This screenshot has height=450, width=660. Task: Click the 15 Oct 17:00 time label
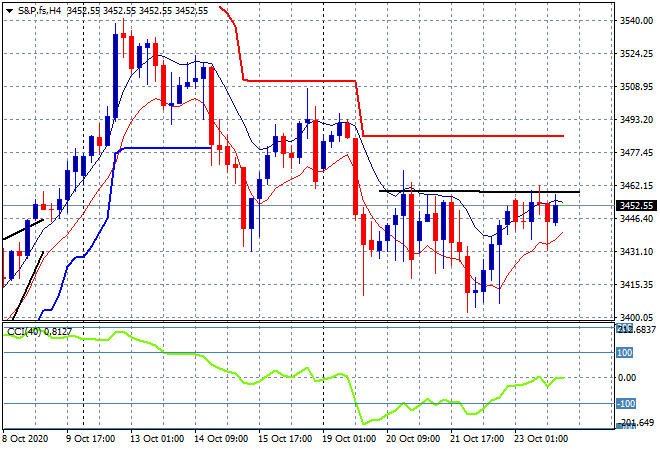coord(285,439)
